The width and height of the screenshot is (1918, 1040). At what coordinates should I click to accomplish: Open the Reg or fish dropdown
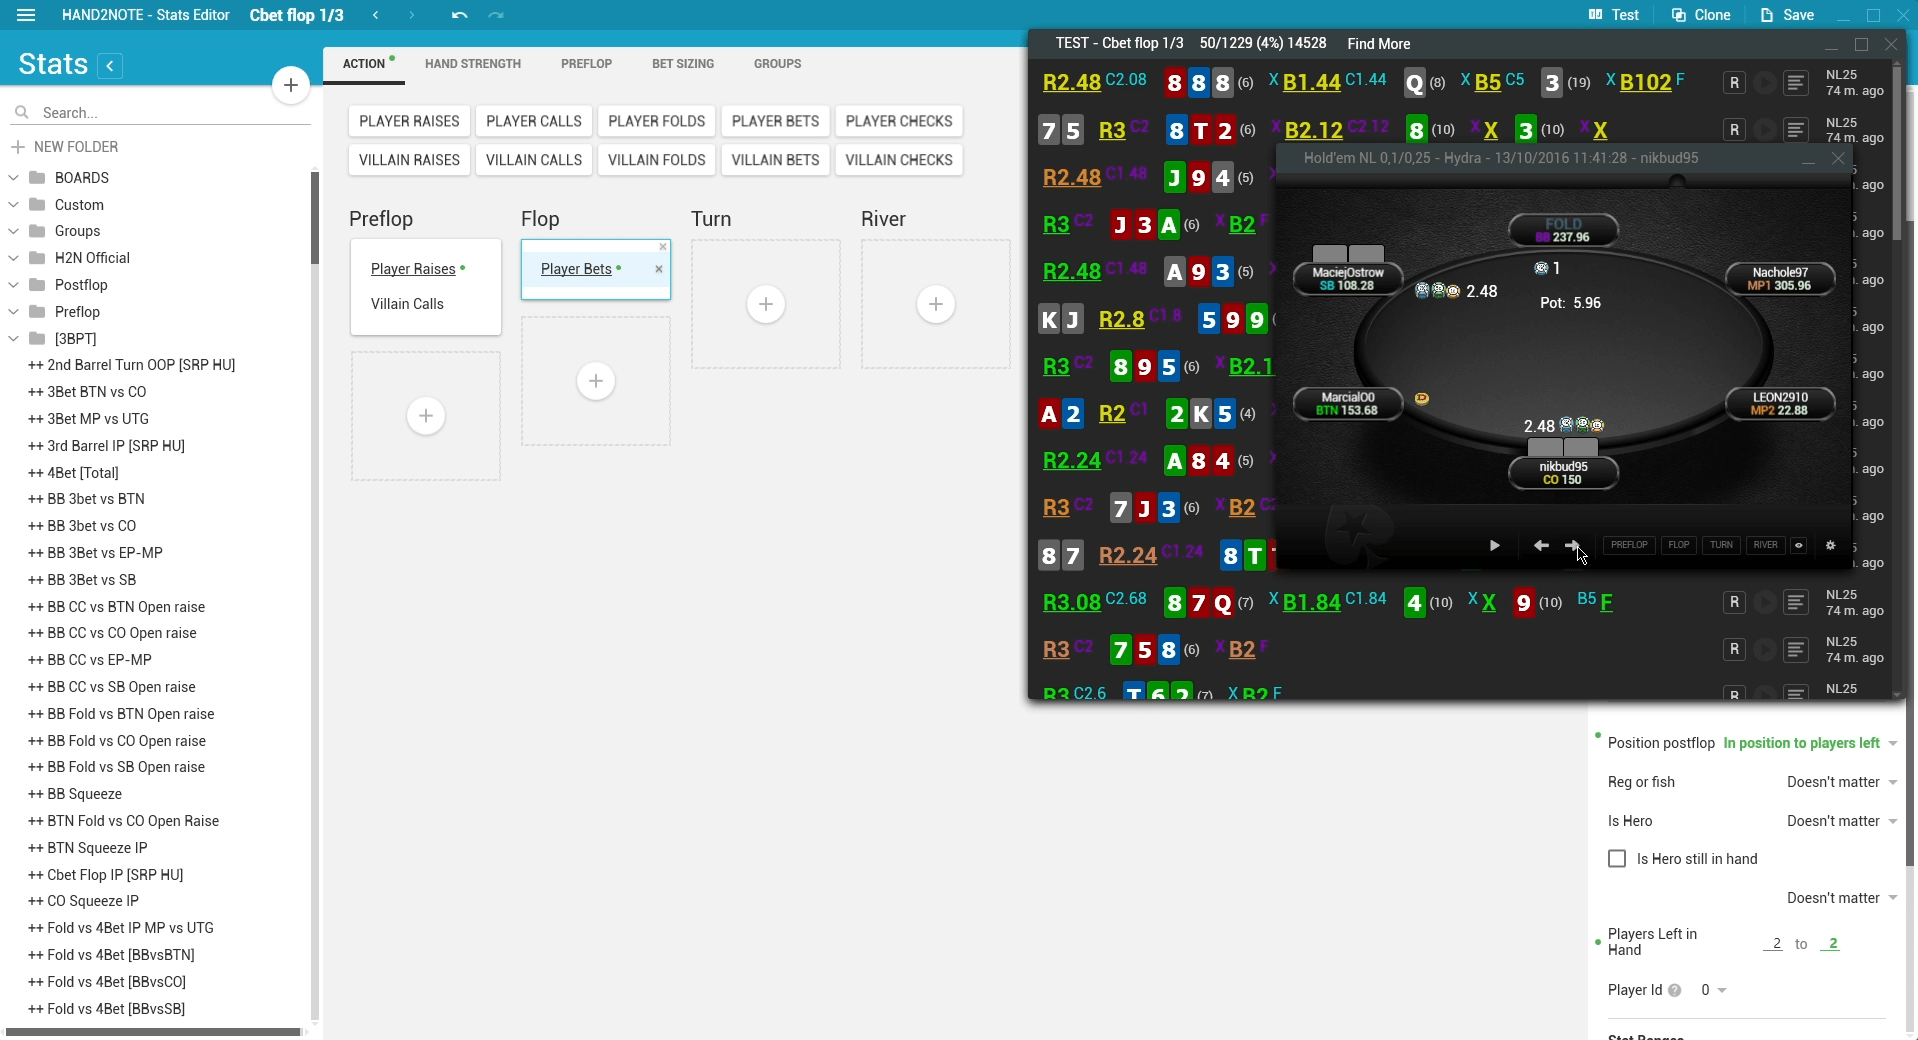(1841, 782)
